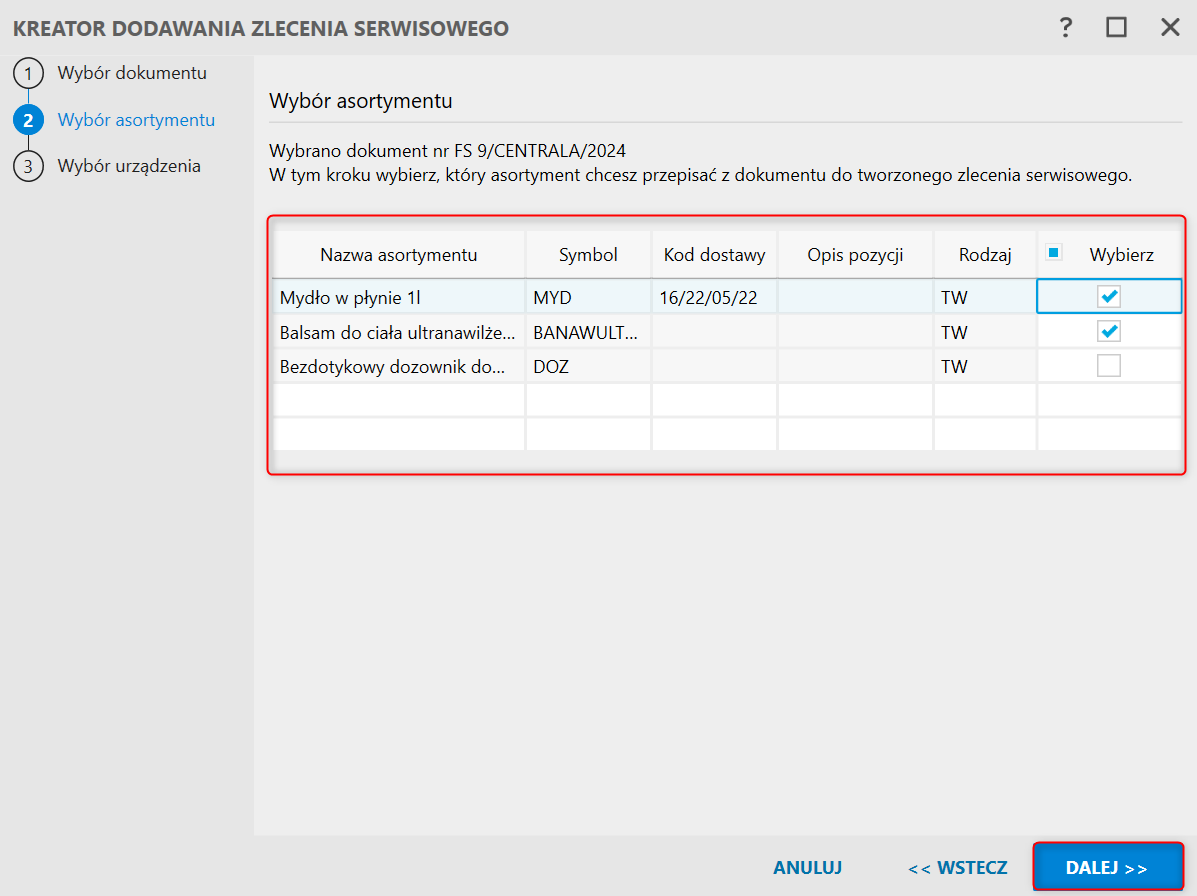Uncheck Mydło w płynie 1l checkbox
Viewport: 1197px width, 896px height.
coord(1108,296)
